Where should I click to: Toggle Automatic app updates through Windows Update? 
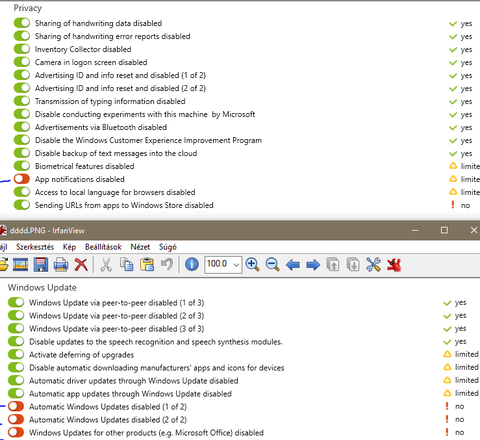point(16,393)
